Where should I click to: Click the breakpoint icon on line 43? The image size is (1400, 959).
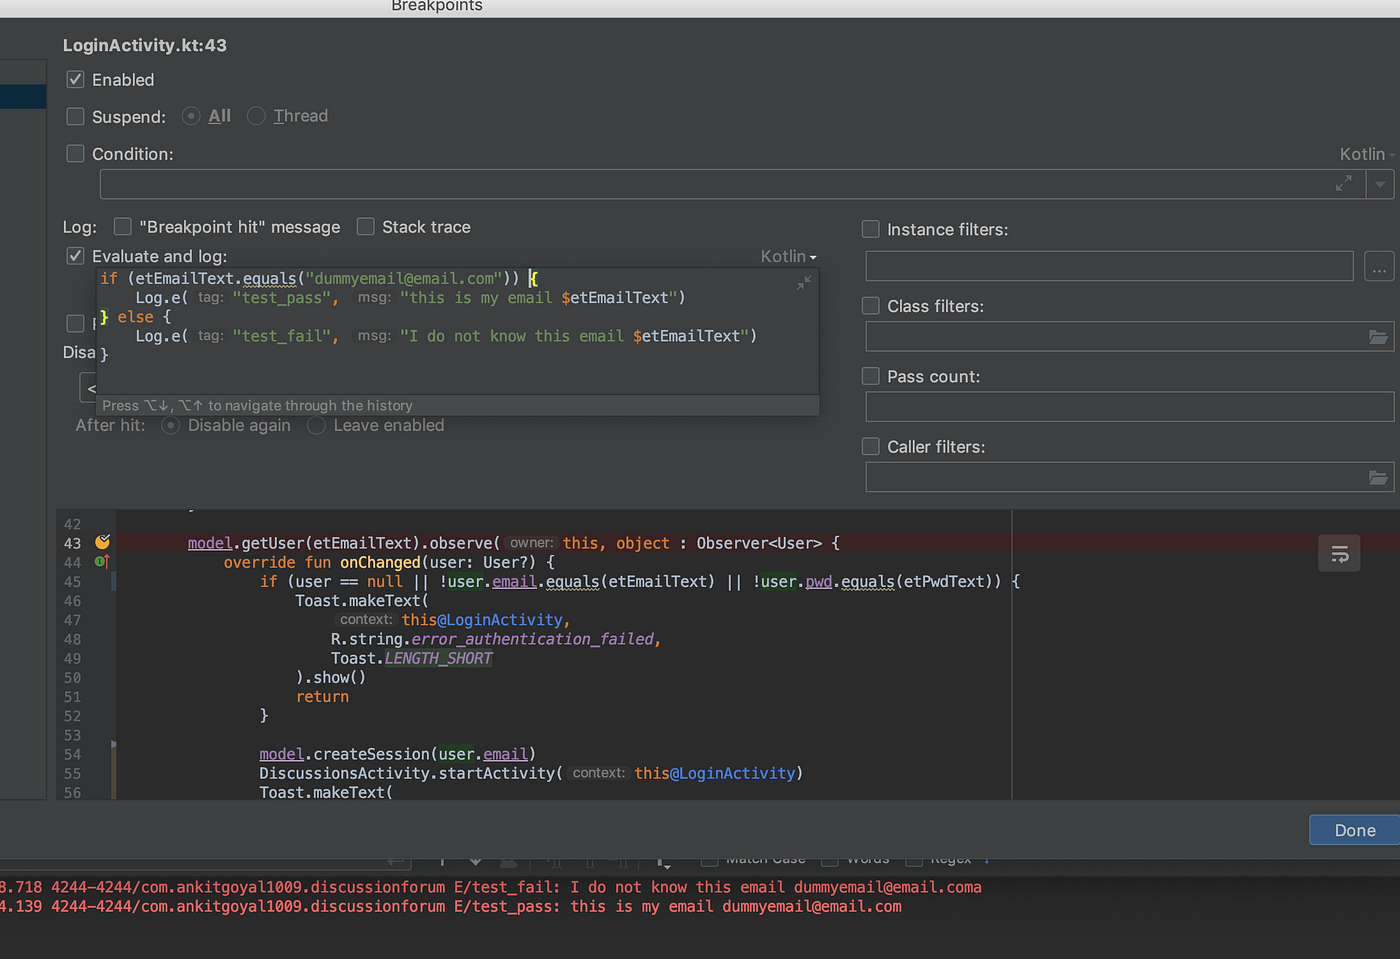(102, 542)
